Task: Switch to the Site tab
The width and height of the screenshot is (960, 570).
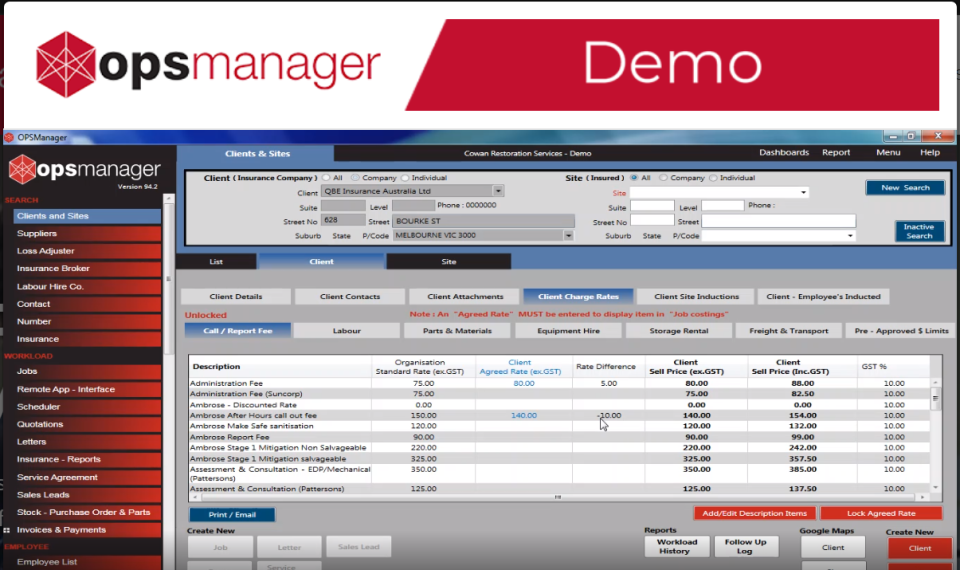Action: click(449, 261)
